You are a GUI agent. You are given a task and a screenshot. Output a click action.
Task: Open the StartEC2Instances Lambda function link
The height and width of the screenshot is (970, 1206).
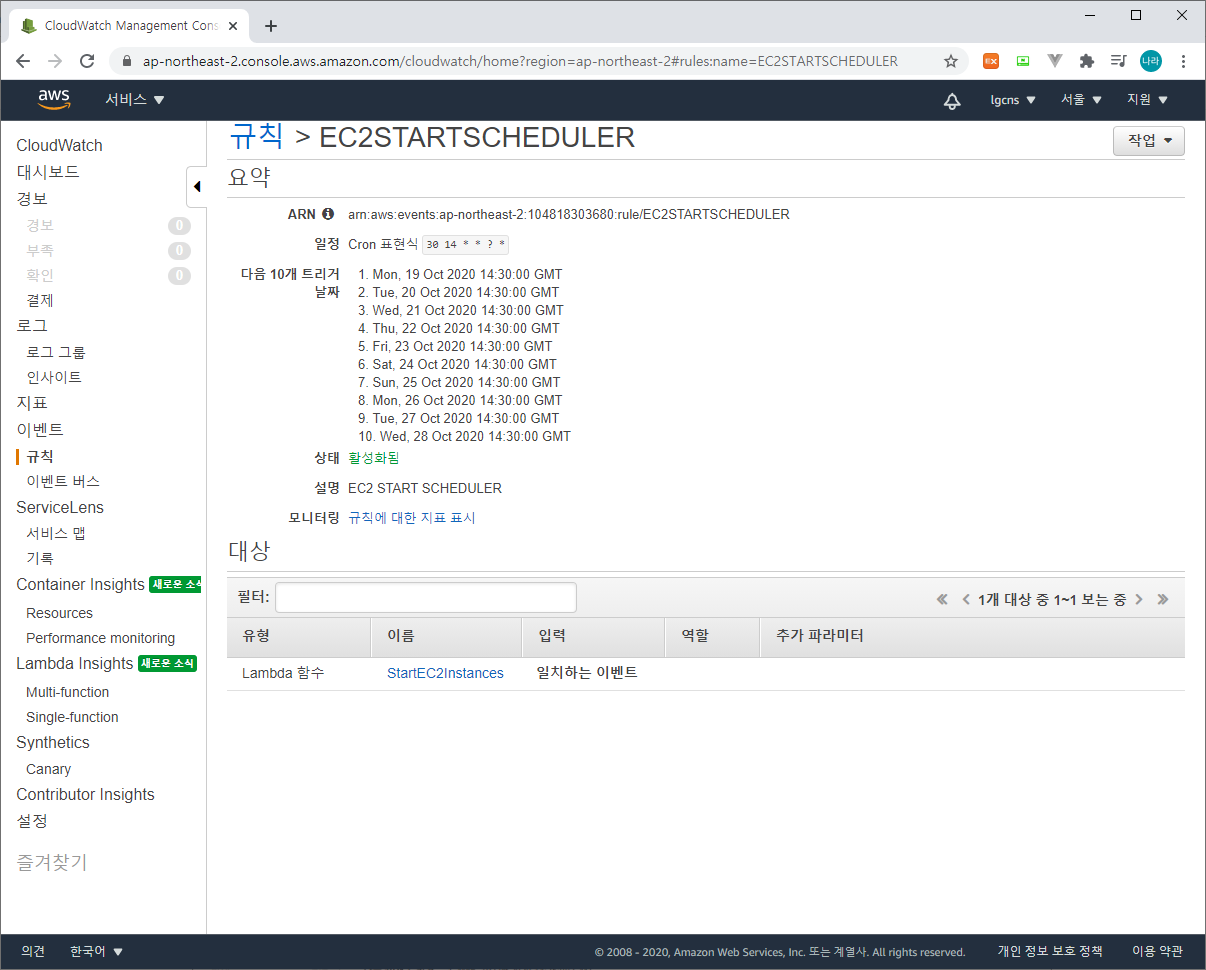coord(445,673)
